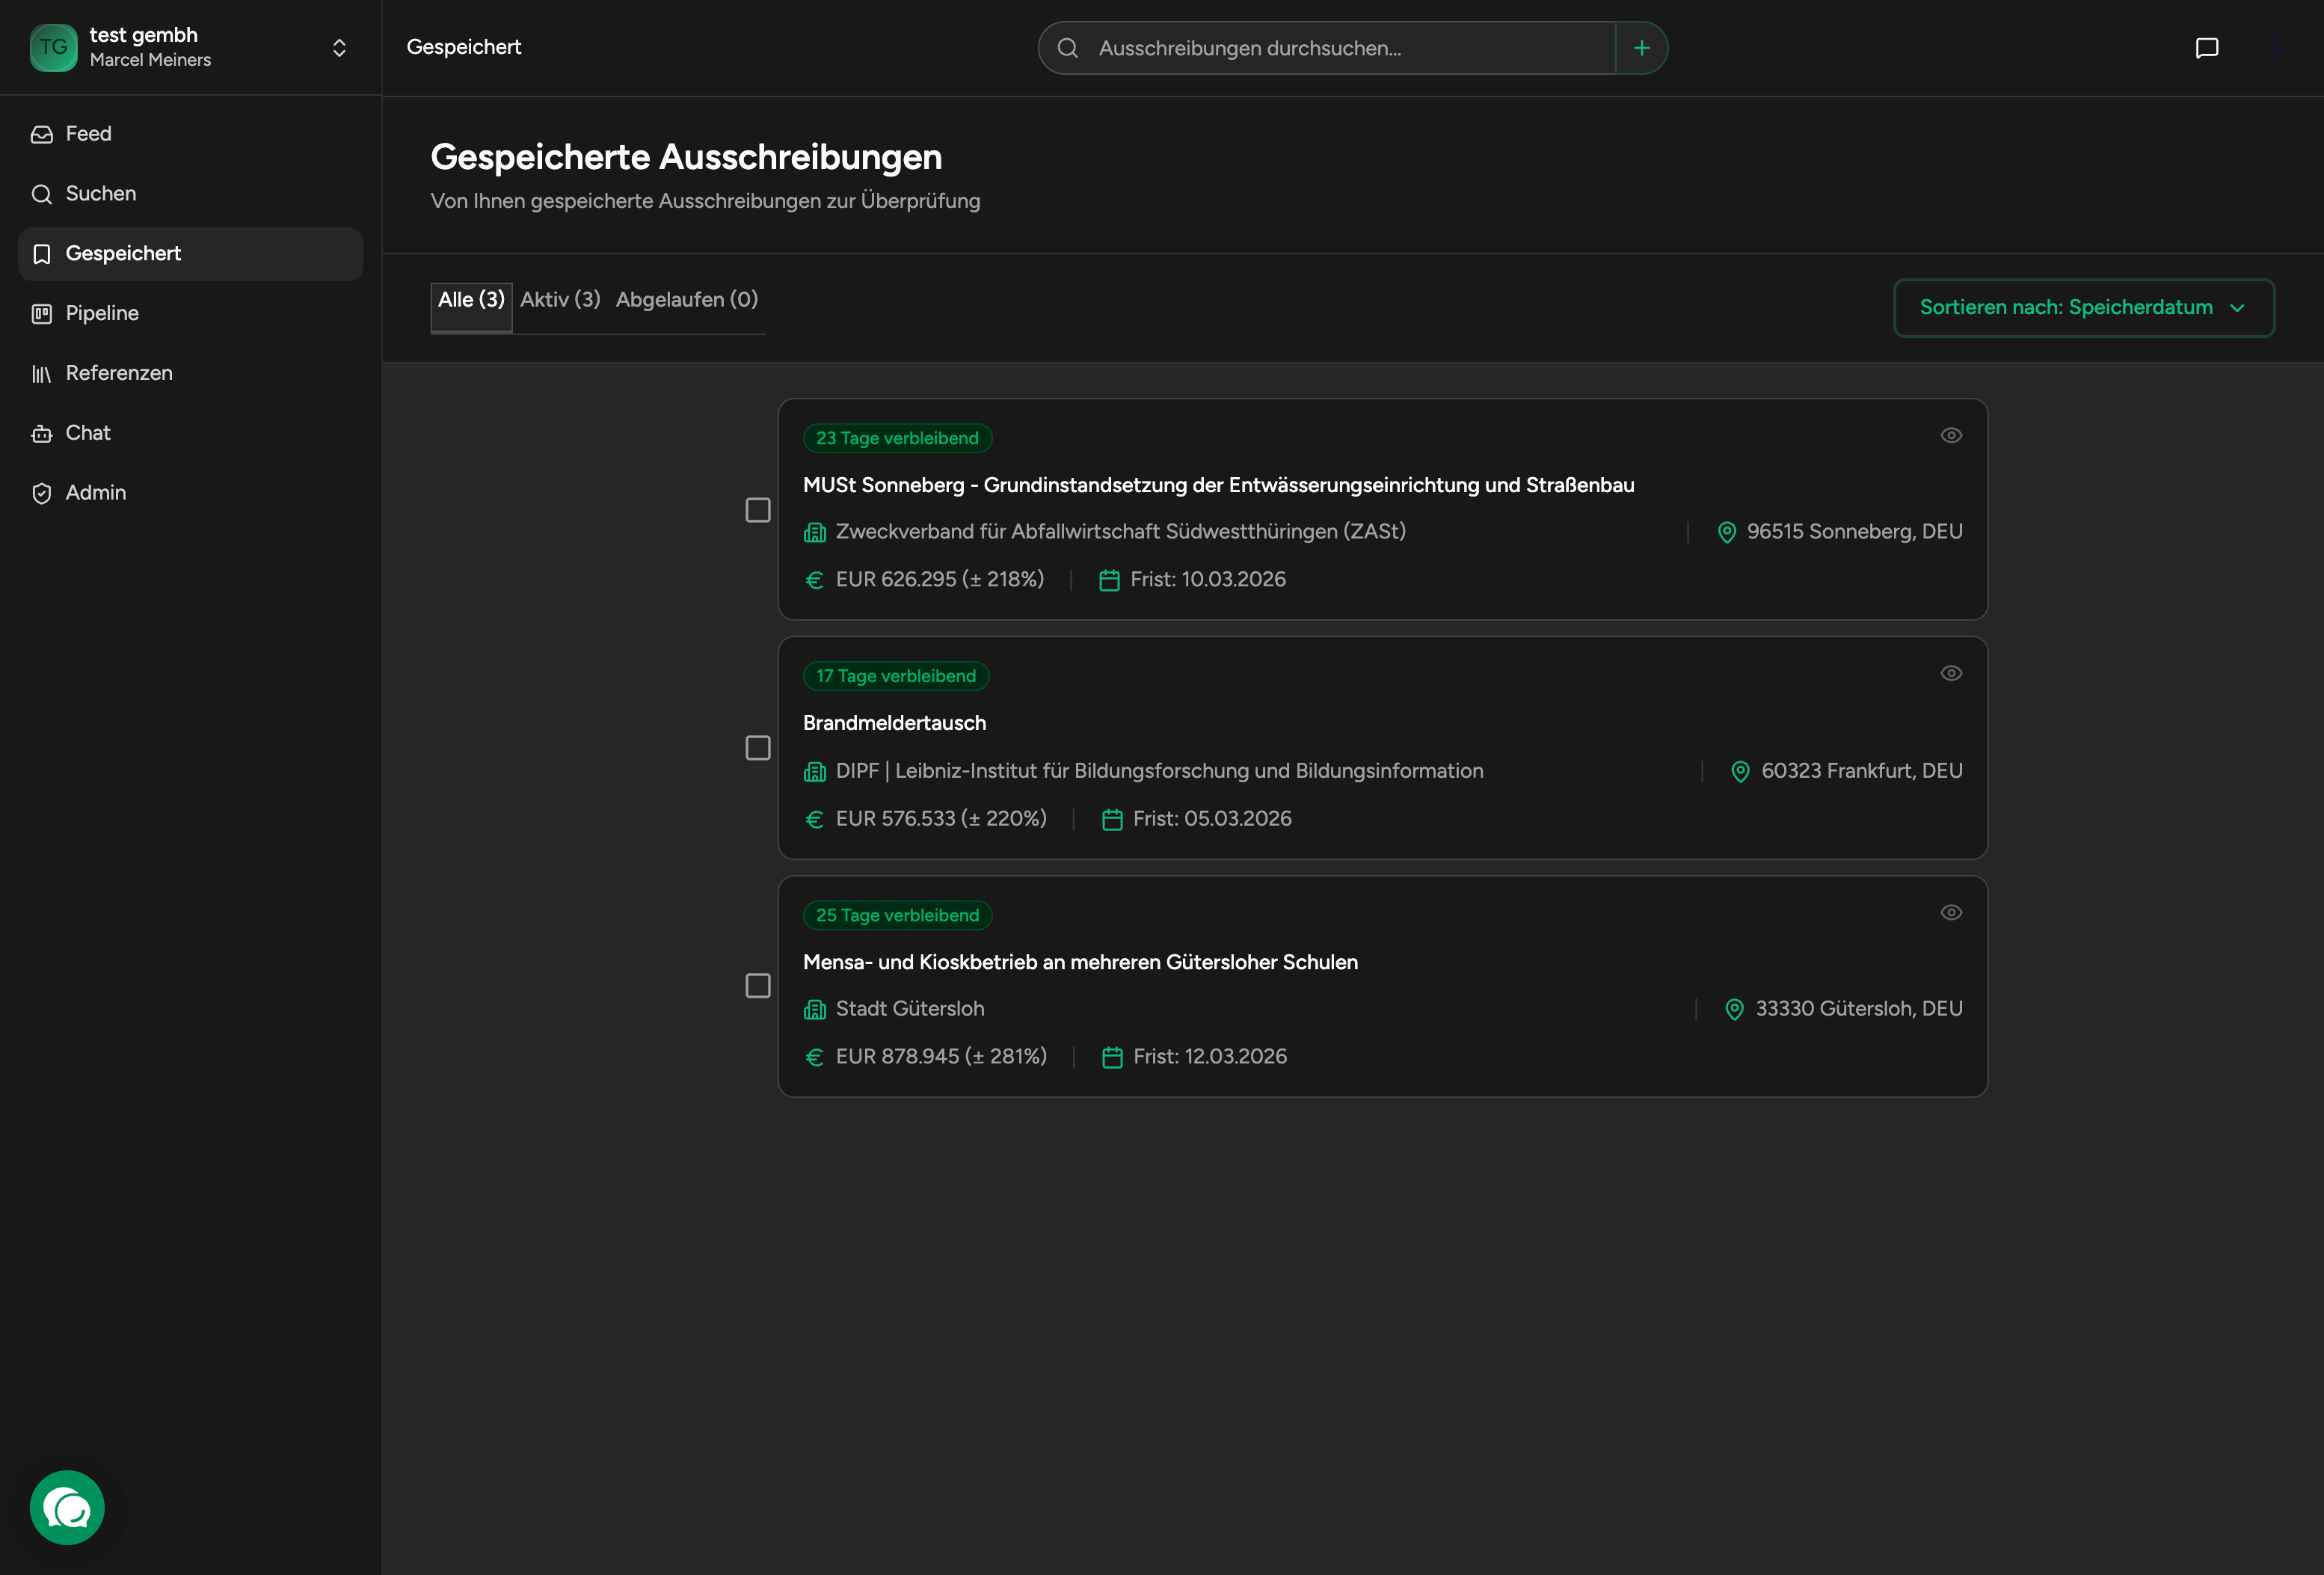Image resolution: width=2324 pixels, height=1575 pixels.
Task: Select checkbox for MUSt Sonneberg tender
Action: coord(758,510)
